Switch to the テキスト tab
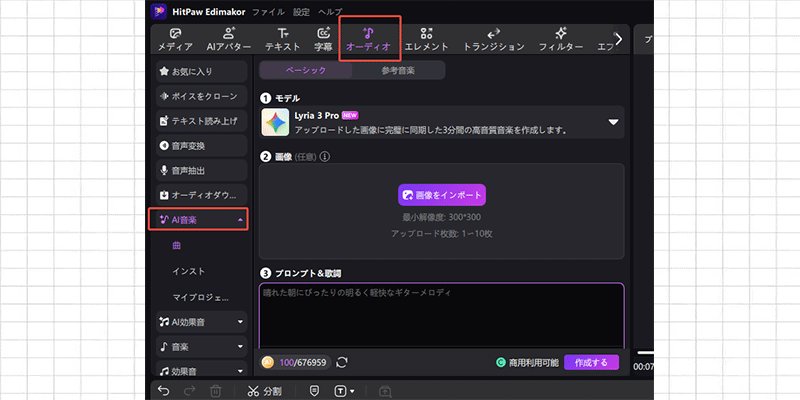Viewport: 800px width, 400px height. (283, 40)
